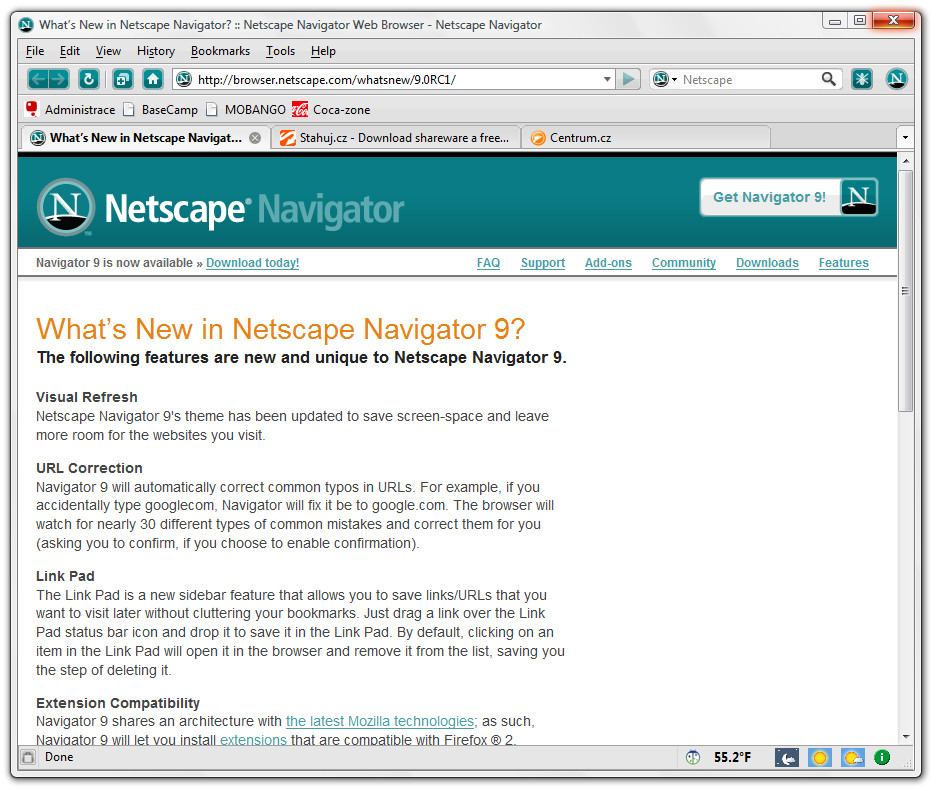Switch to the Stahuj.cz tab
The width and height of the screenshot is (936, 791).
pos(396,138)
